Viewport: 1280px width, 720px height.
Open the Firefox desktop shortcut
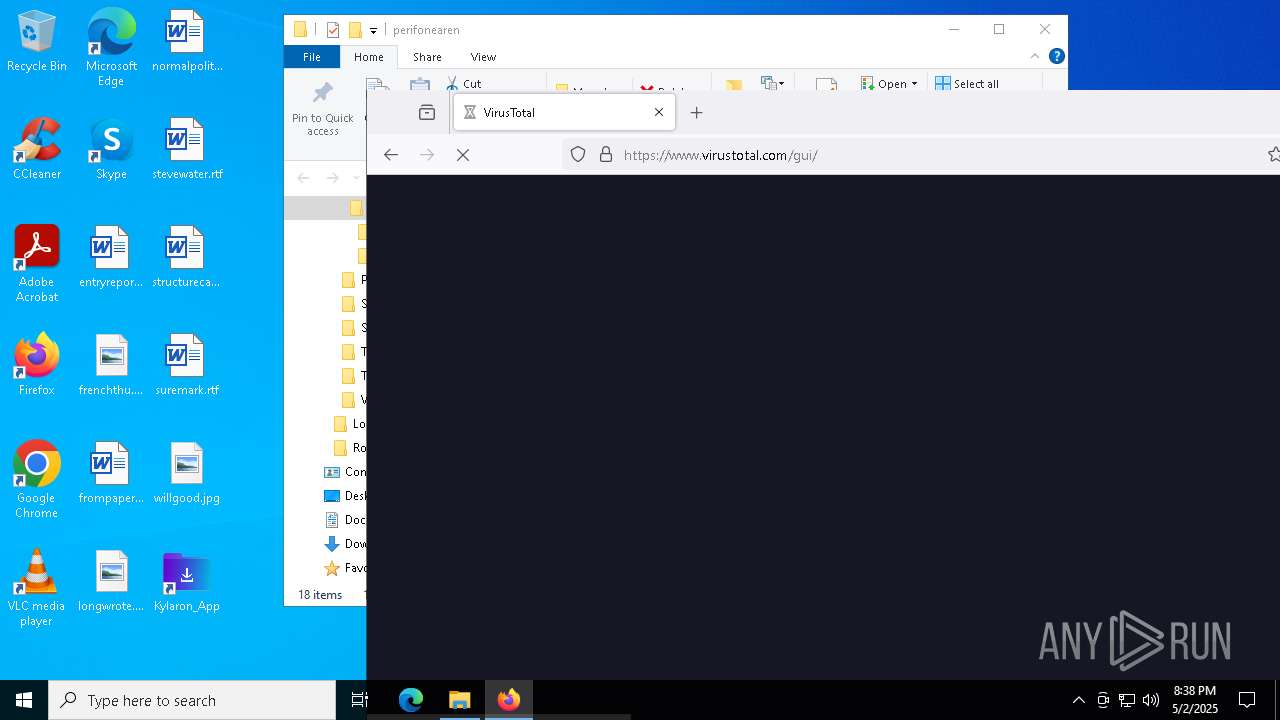pos(37,366)
